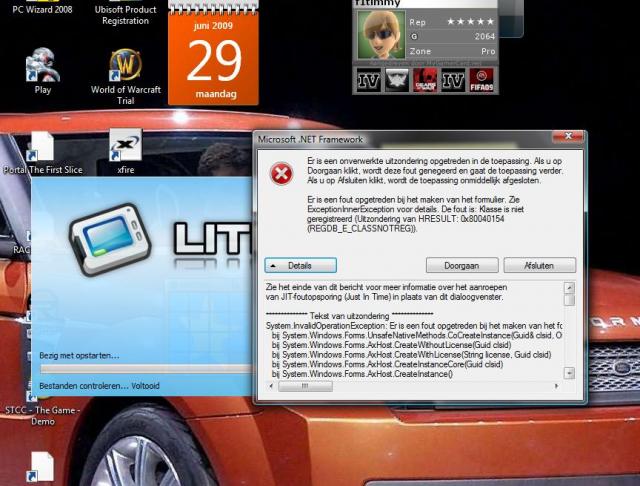Screen dimensions: 640x486
Task: Select the Gears of War game tile
Action: point(425,80)
